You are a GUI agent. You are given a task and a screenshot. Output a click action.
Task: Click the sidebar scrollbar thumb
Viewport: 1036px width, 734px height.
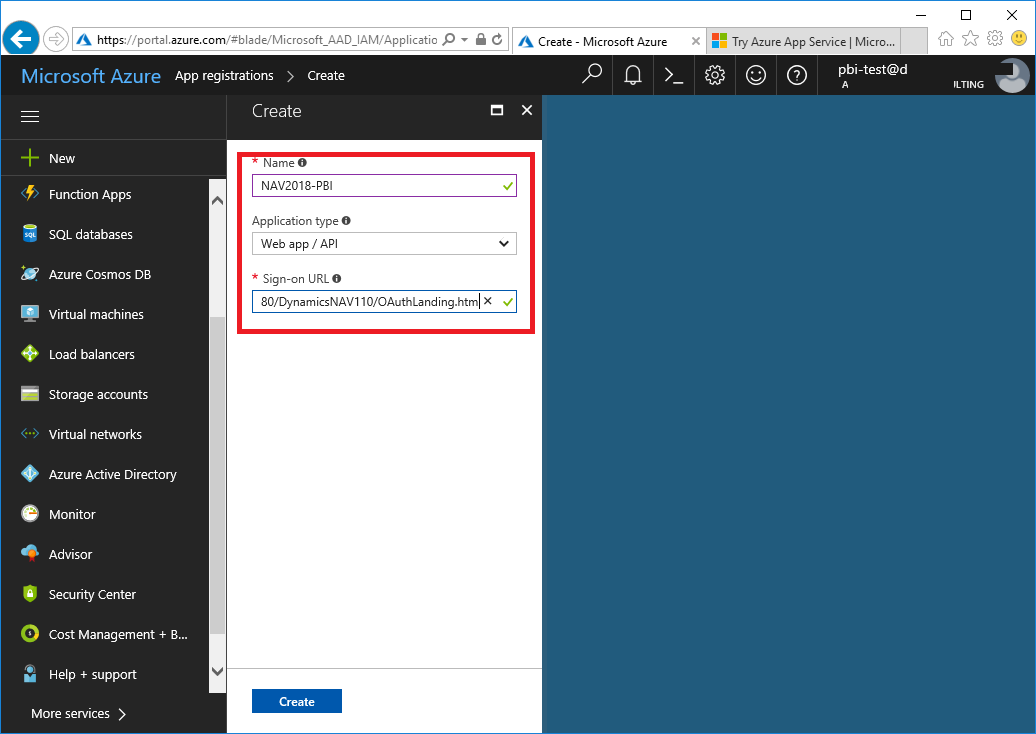click(x=217, y=476)
